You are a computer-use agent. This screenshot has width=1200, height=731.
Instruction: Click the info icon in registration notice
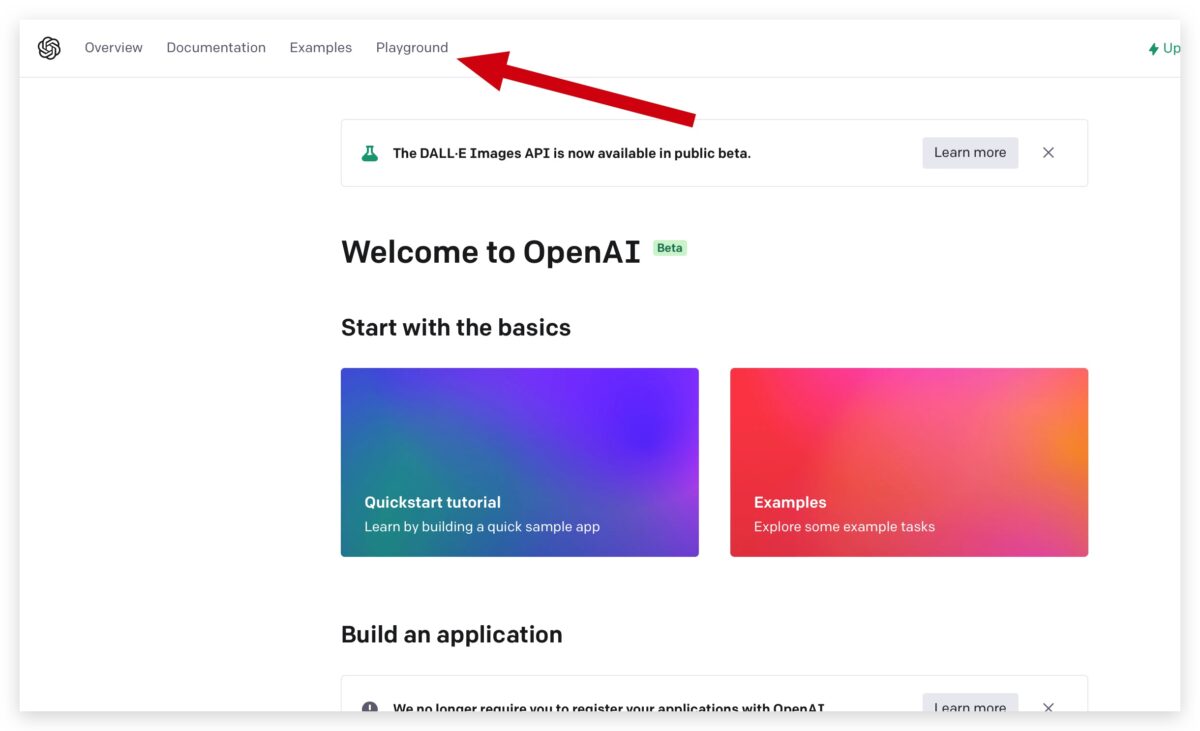(370, 706)
